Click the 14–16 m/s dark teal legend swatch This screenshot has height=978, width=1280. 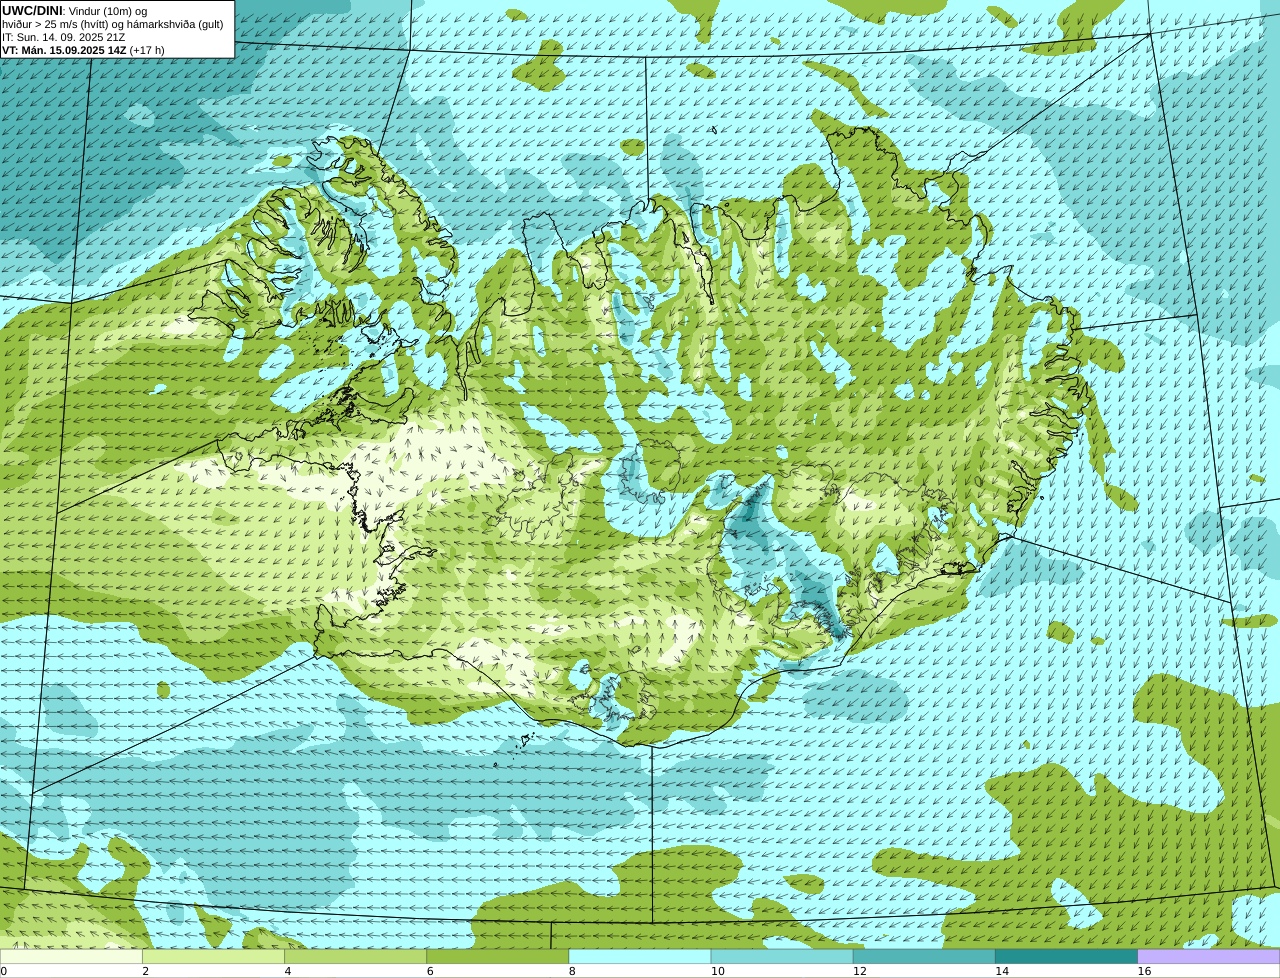pyautogui.click(x=1067, y=956)
